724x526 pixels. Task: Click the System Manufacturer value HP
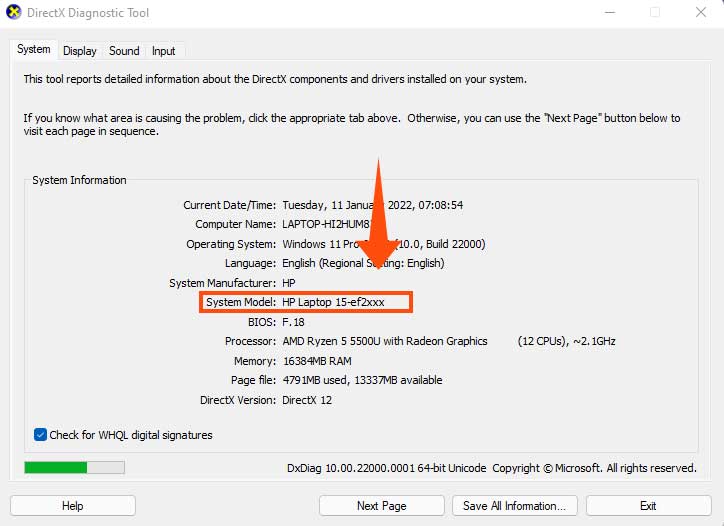click(289, 283)
